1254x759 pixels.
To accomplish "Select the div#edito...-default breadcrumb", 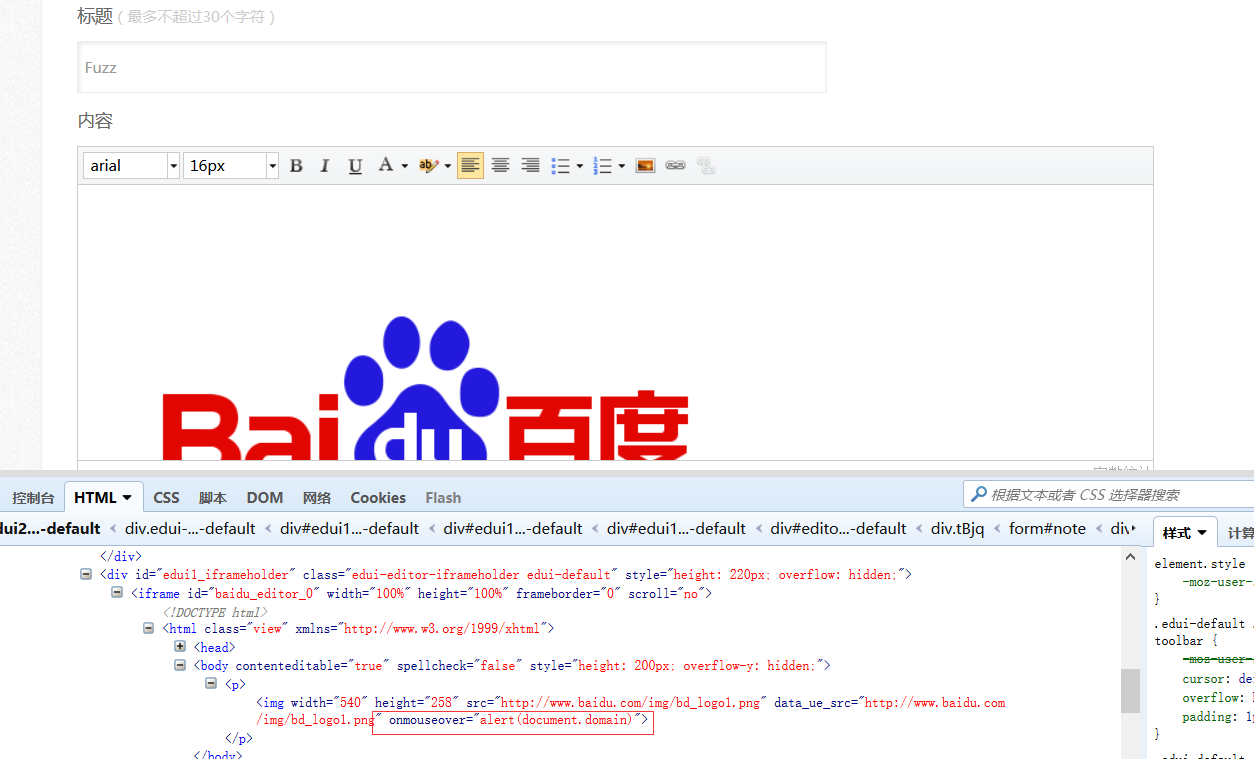I will tap(838, 528).
